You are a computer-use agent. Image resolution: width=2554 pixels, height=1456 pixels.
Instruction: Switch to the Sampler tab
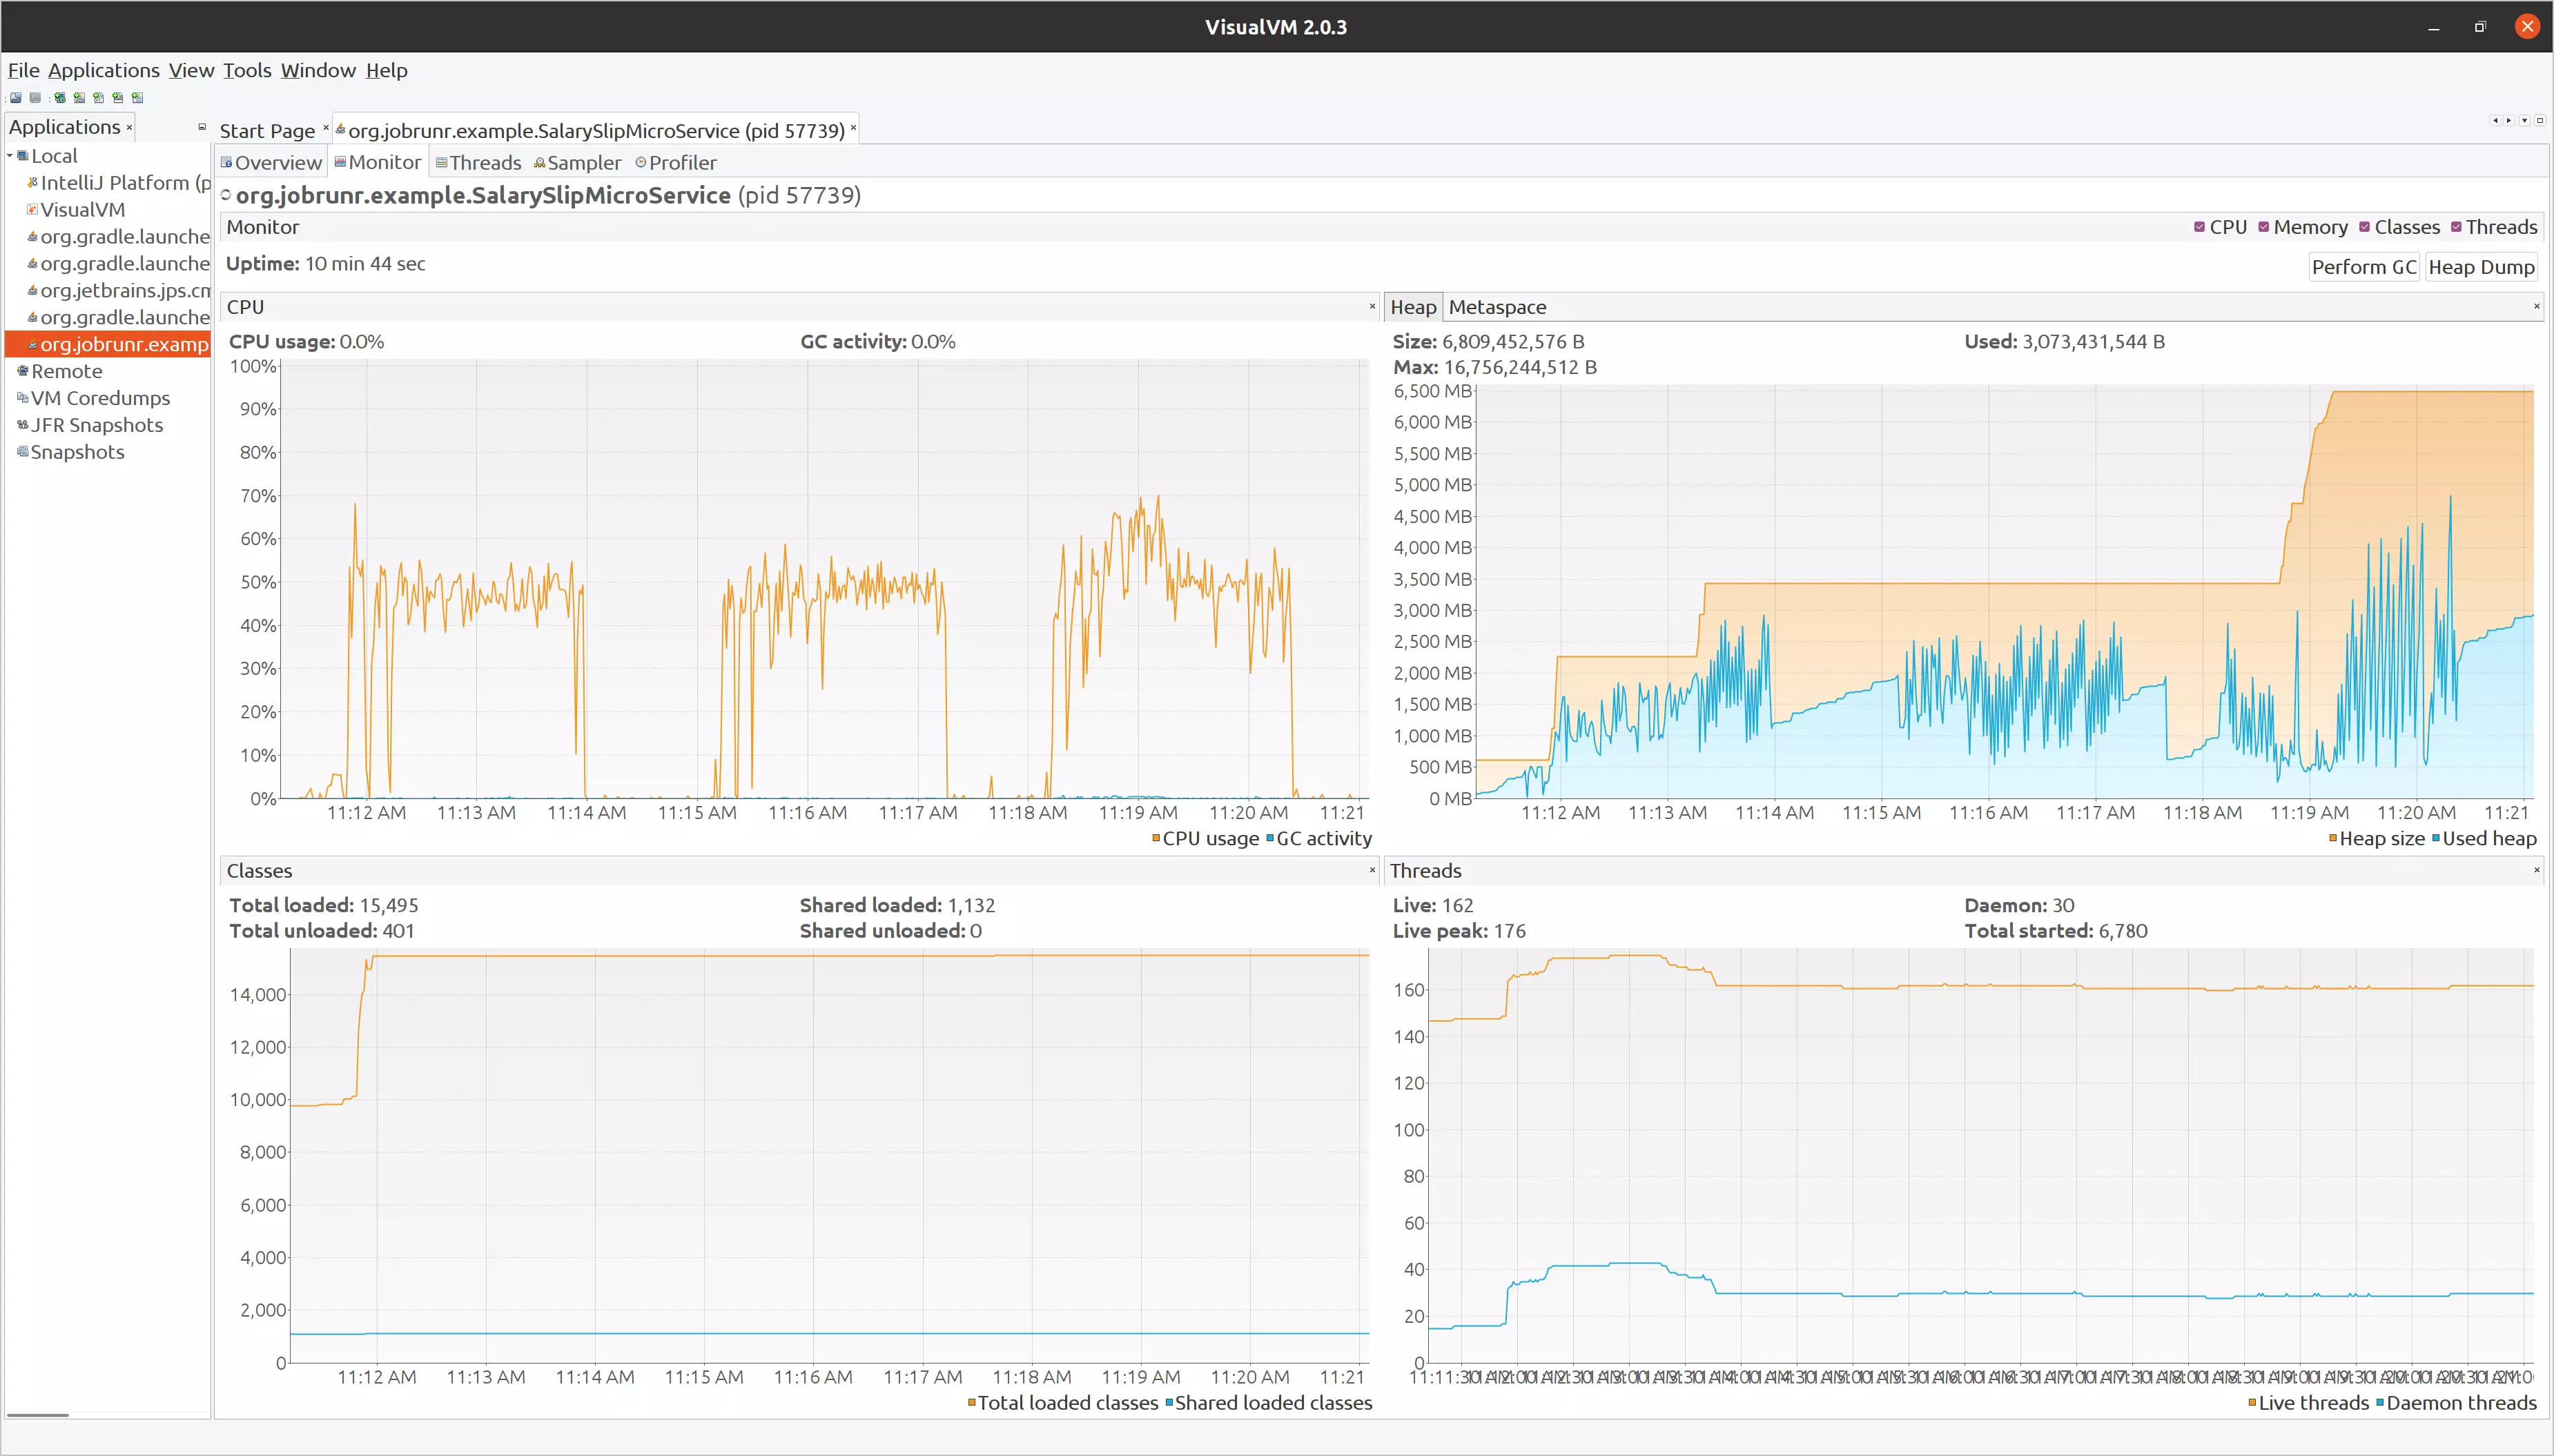click(x=577, y=162)
